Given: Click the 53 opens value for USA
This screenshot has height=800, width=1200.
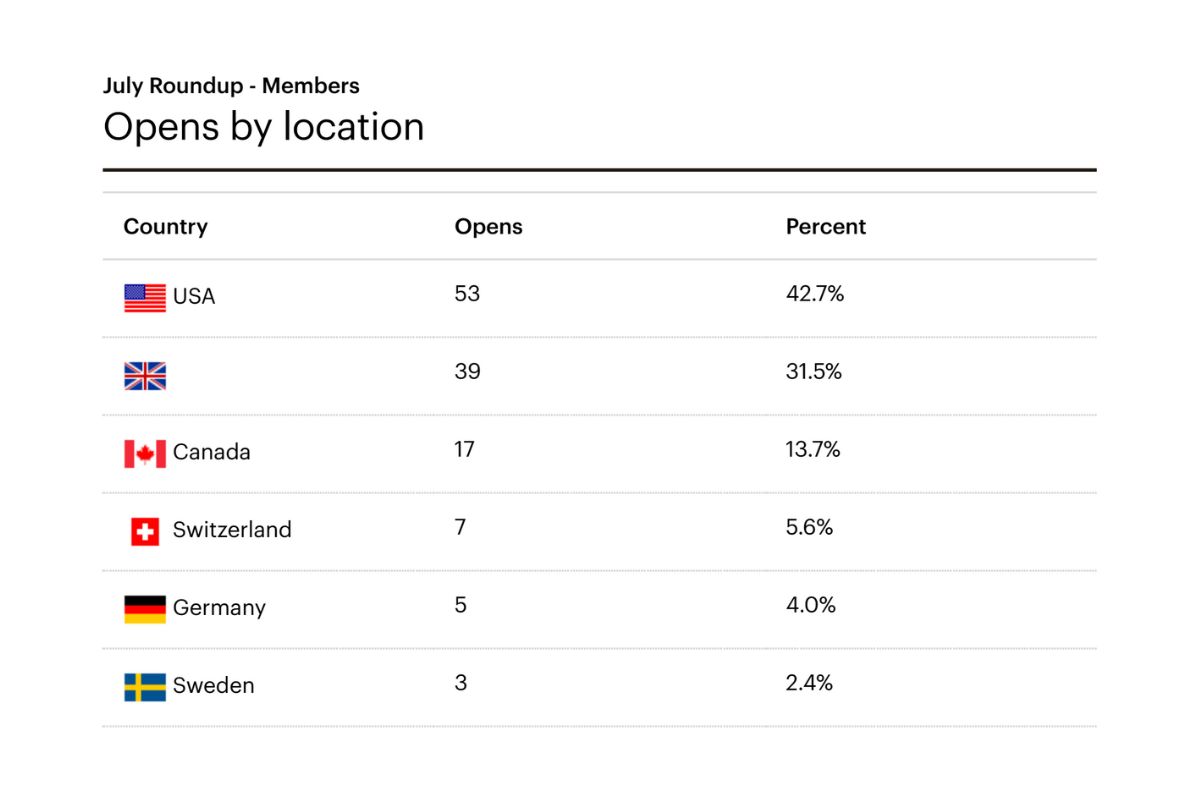Looking at the screenshot, I should [468, 294].
